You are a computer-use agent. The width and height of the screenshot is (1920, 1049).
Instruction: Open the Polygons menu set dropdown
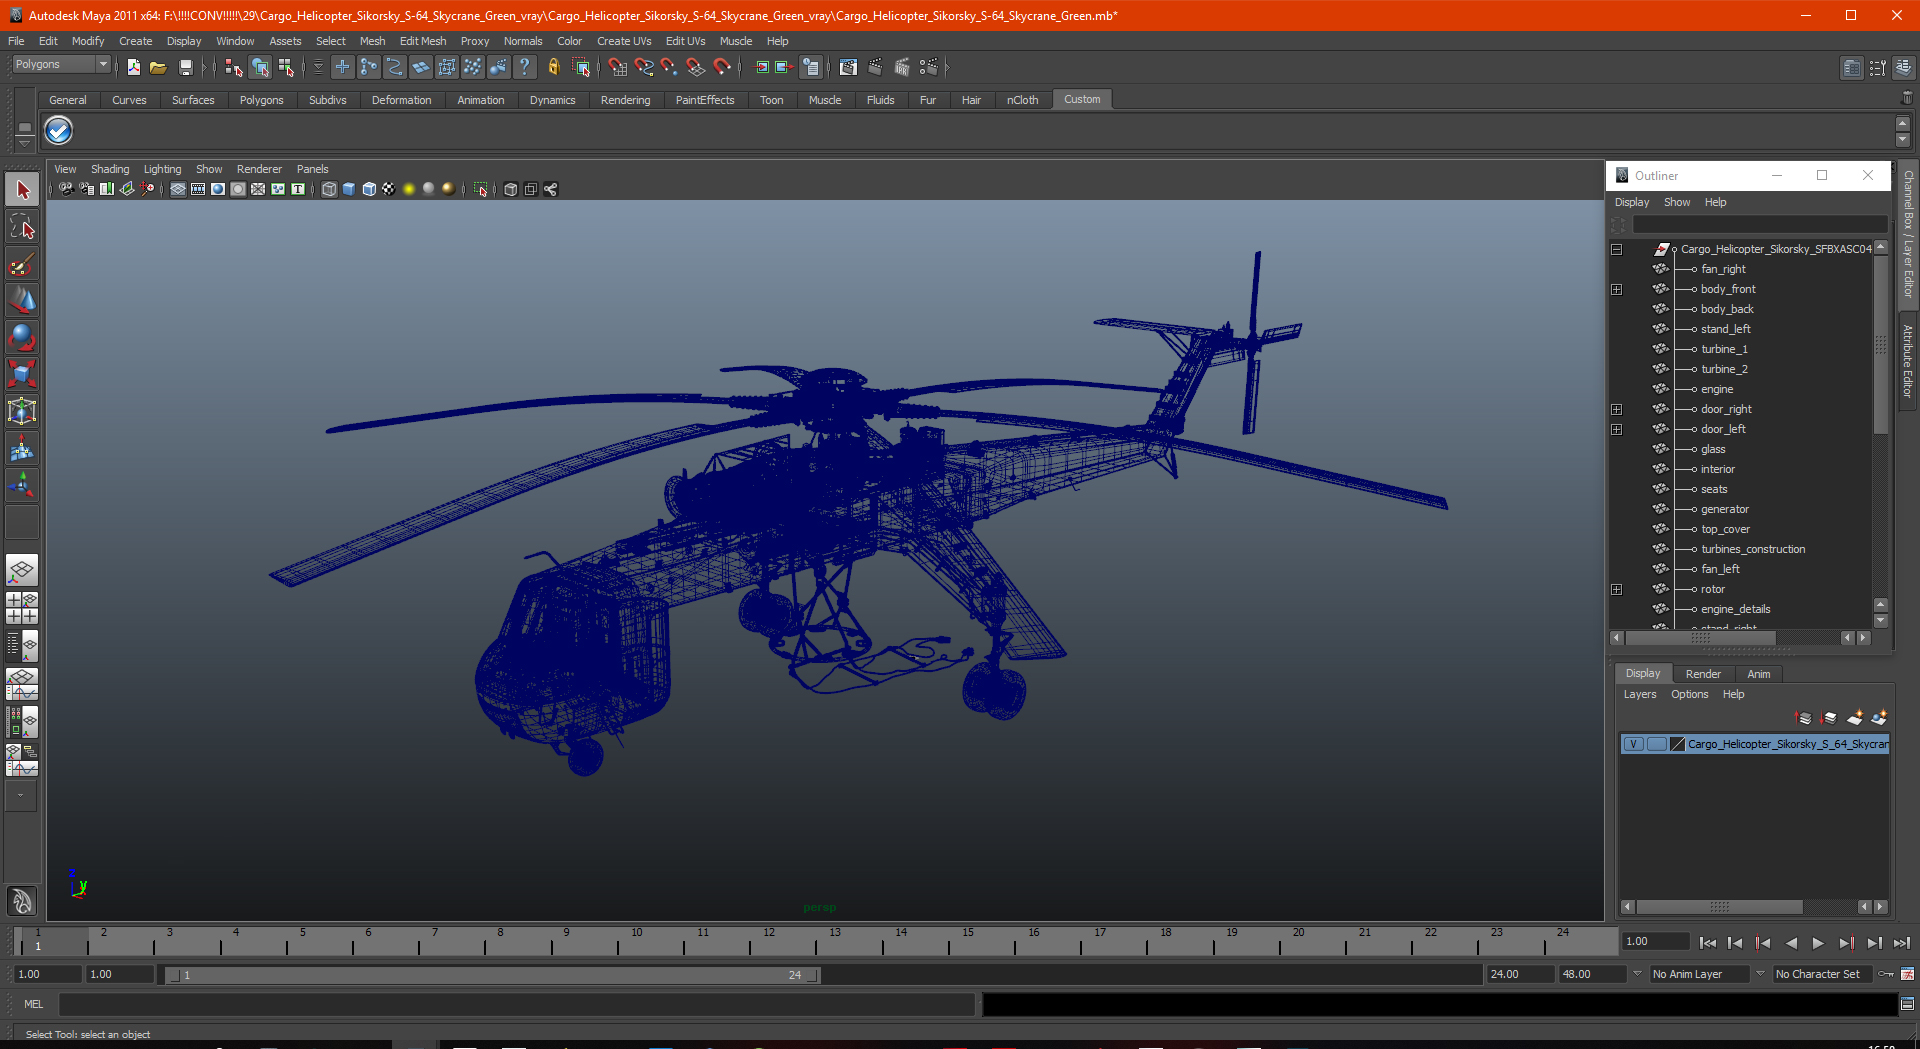[61, 64]
